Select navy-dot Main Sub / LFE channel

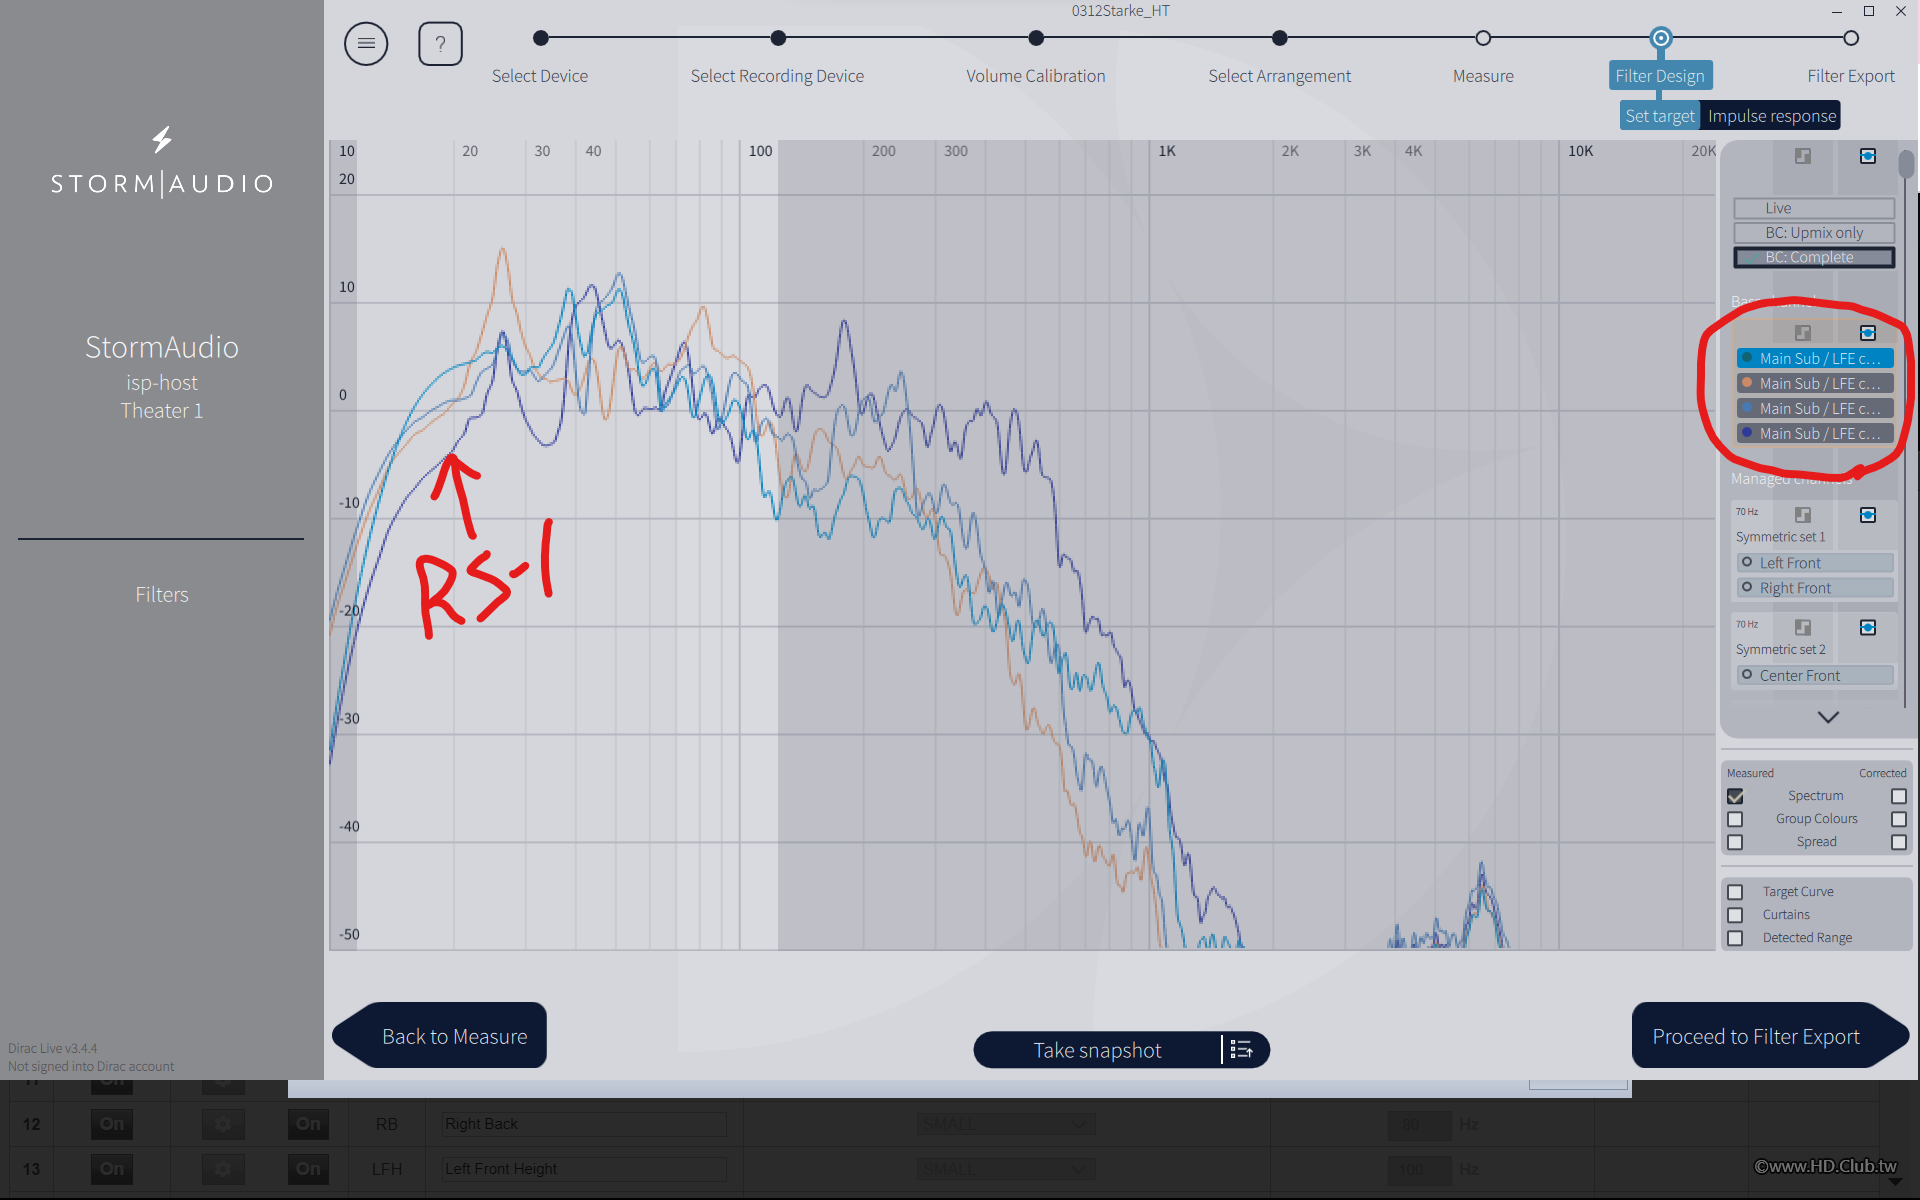[1815, 433]
